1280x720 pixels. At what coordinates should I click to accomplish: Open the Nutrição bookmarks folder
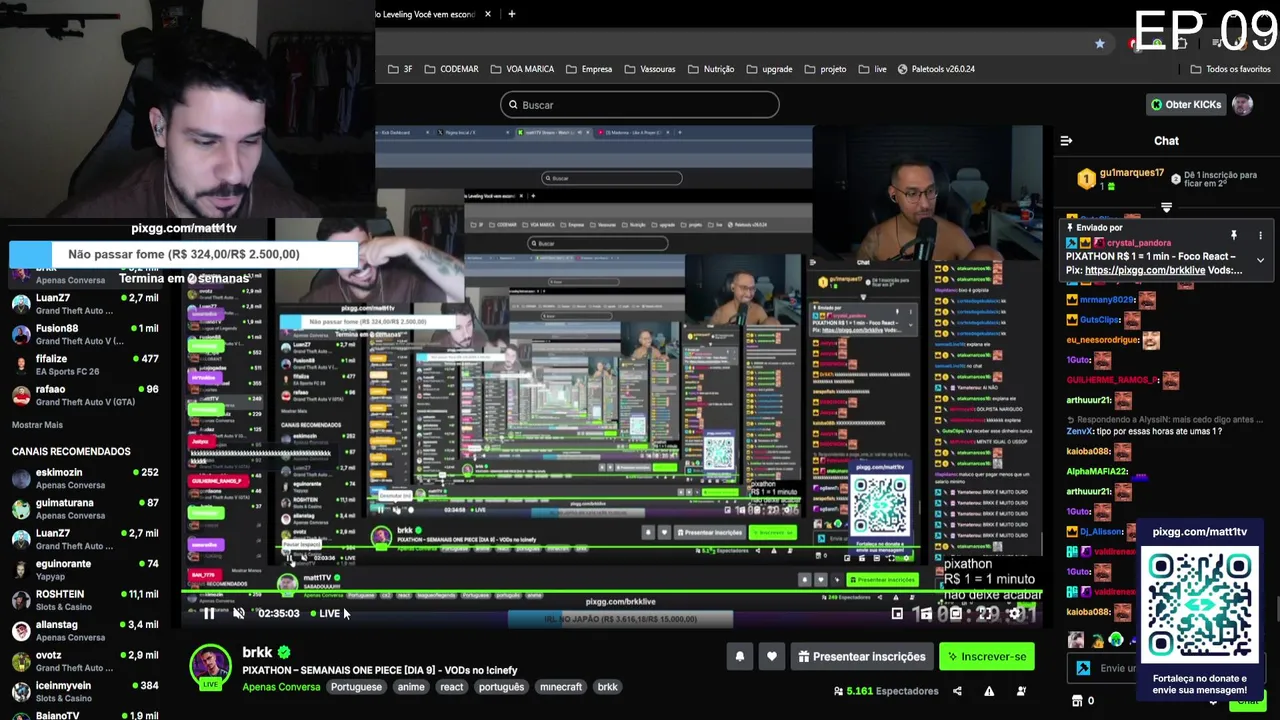point(710,69)
